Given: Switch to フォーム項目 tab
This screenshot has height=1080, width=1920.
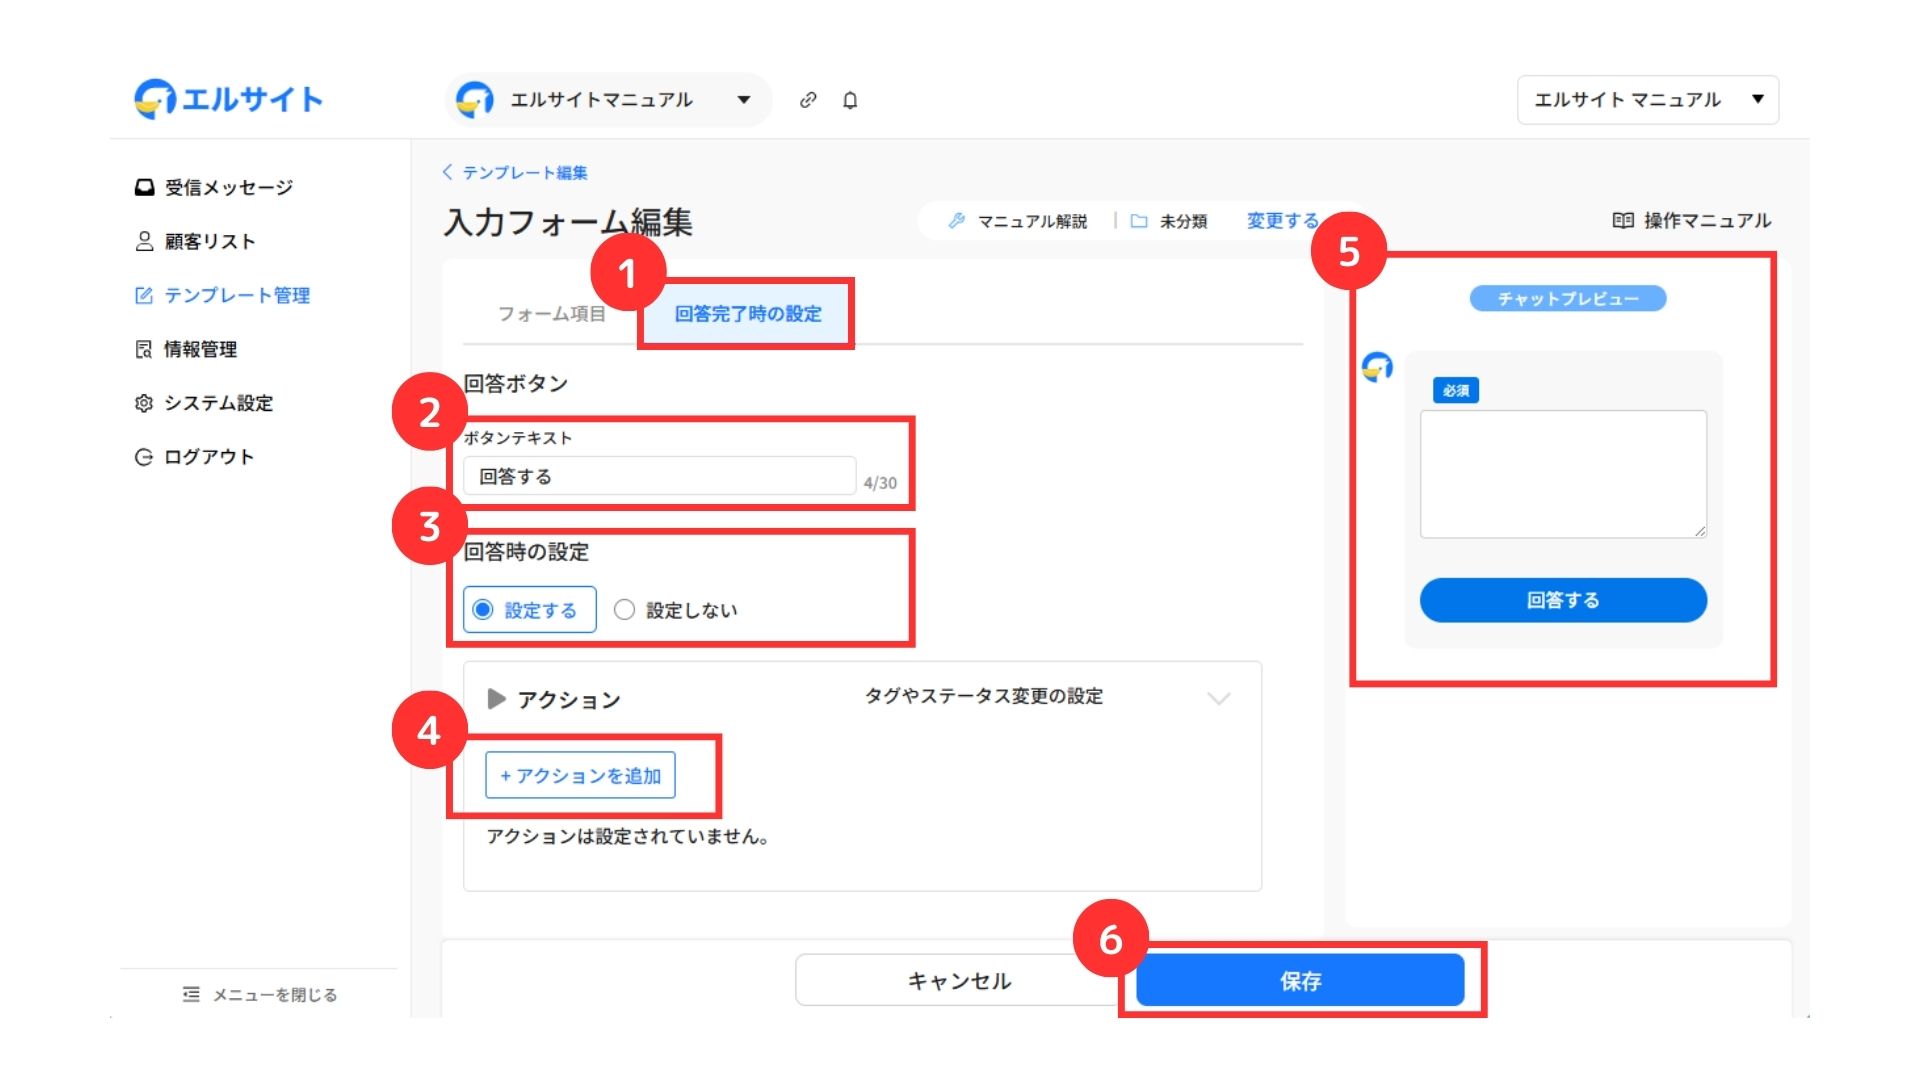Looking at the screenshot, I should (552, 314).
